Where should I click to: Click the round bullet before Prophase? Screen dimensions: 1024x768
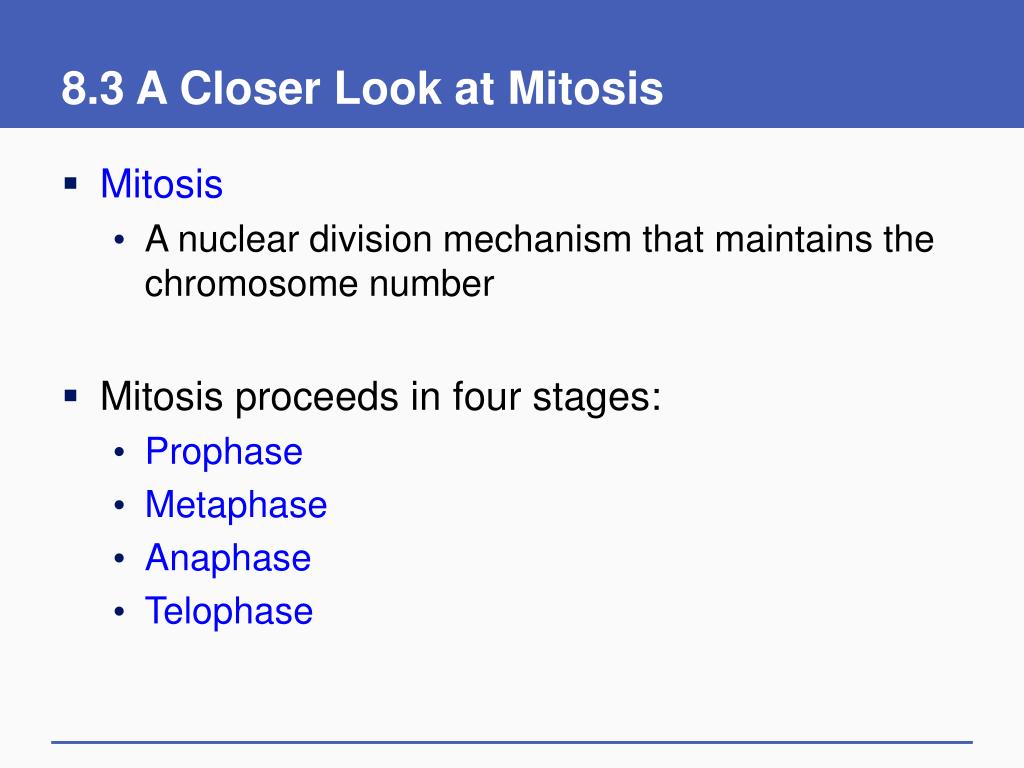[x=119, y=452]
